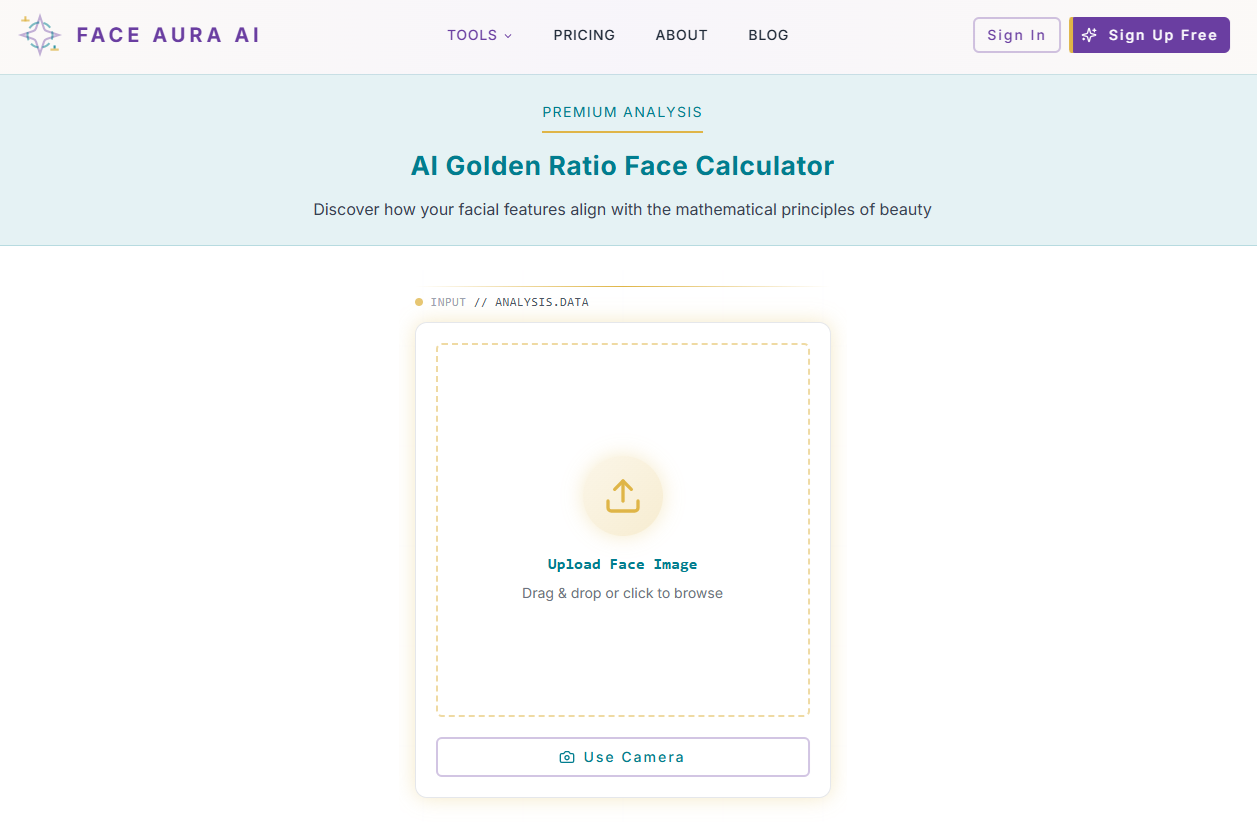This screenshot has width=1257, height=825.
Task: Open the ABOUT page
Action: [682, 35]
